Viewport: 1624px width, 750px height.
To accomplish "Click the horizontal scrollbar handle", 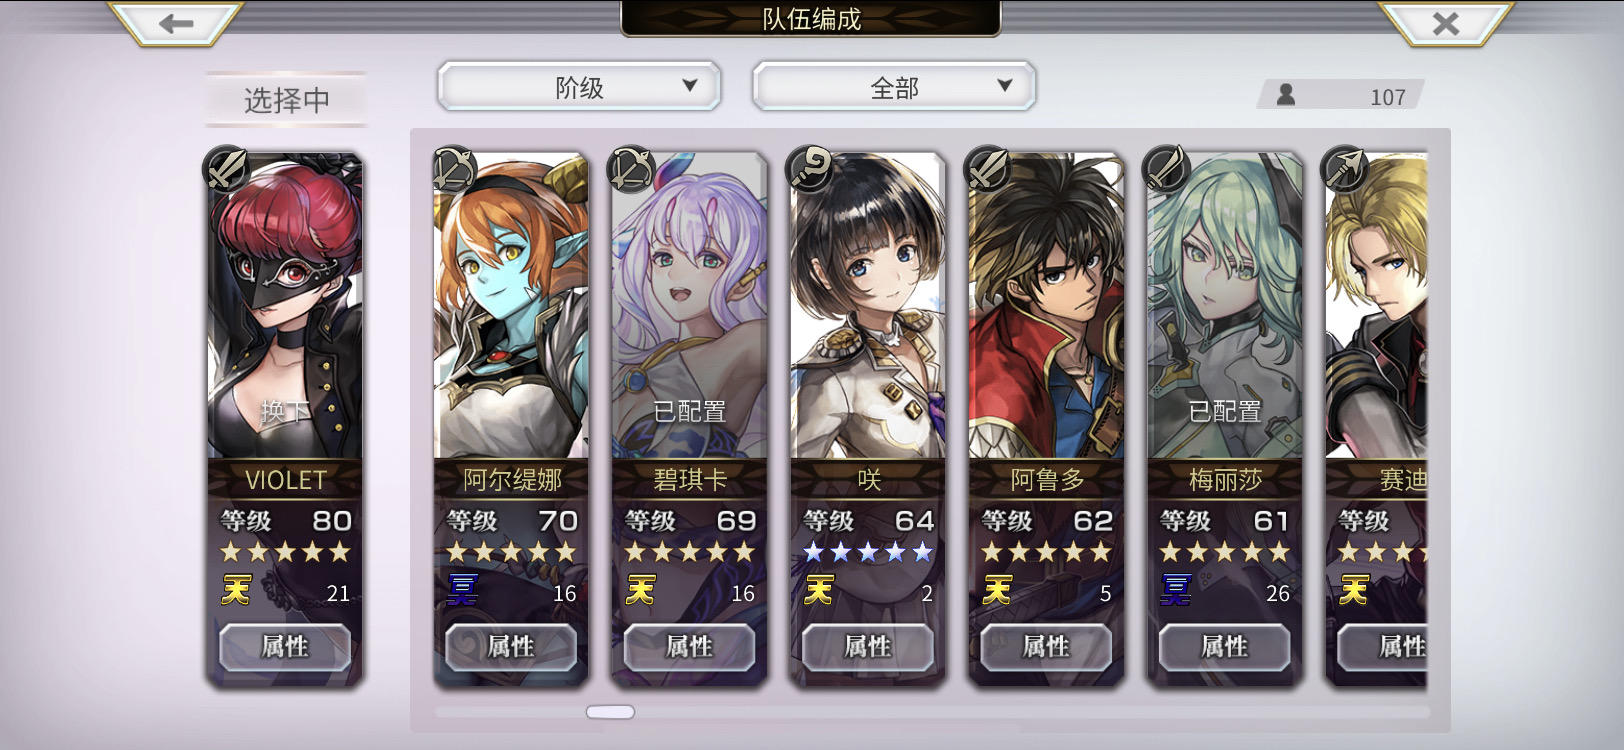I will coord(610,712).
